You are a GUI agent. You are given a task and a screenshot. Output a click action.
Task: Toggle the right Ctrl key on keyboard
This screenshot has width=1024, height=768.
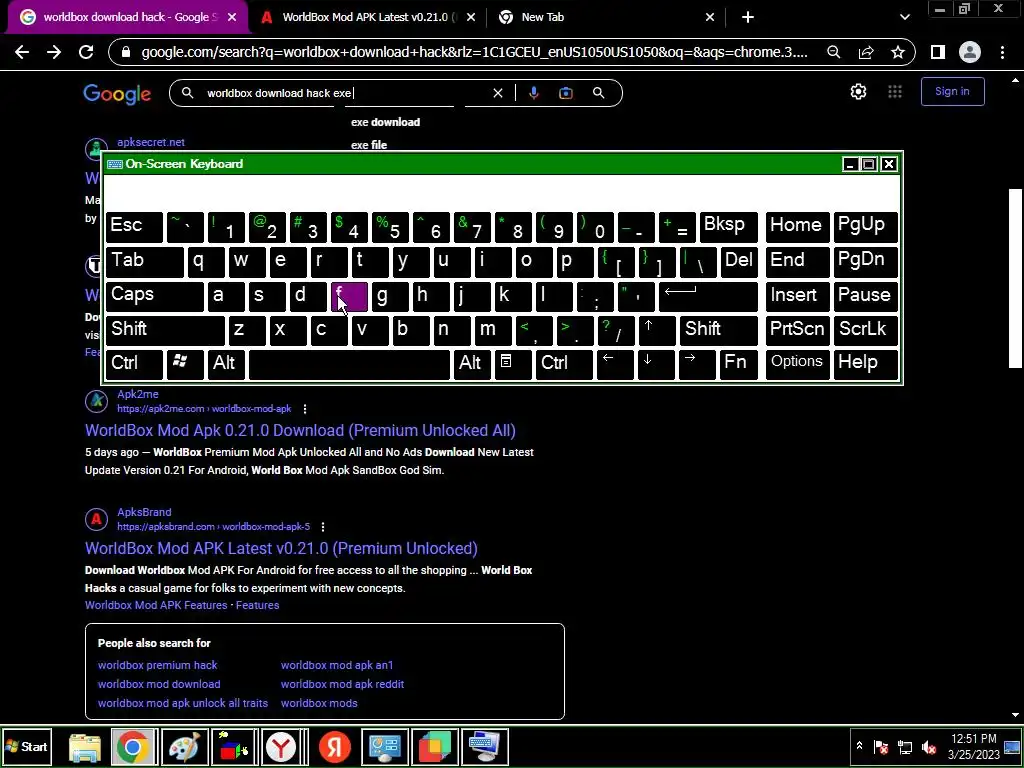point(564,364)
